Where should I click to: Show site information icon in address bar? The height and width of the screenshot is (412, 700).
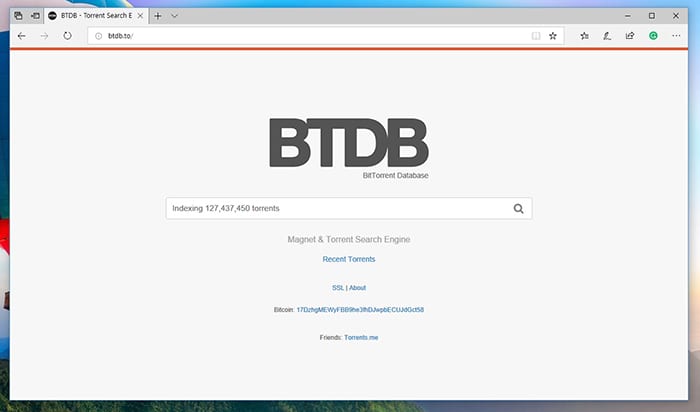[99, 36]
